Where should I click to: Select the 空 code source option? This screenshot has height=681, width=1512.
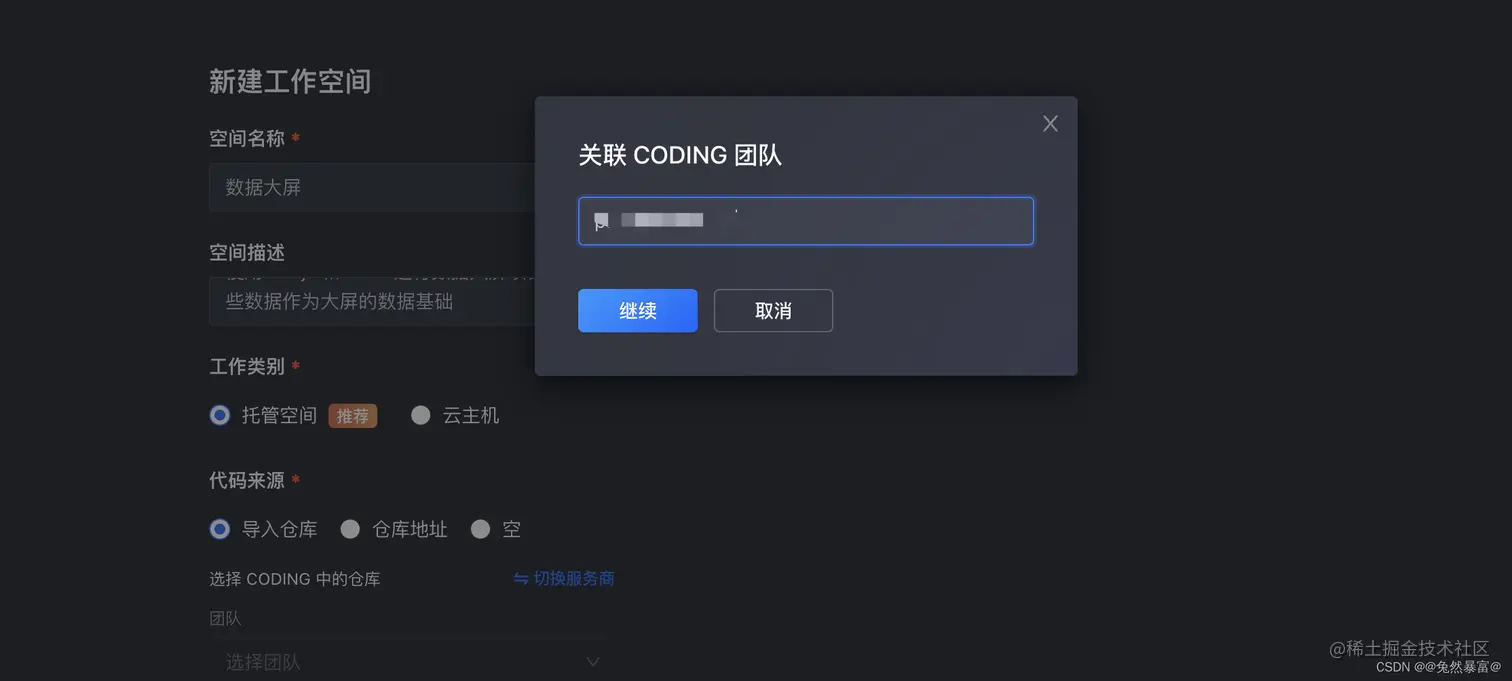(x=480, y=529)
